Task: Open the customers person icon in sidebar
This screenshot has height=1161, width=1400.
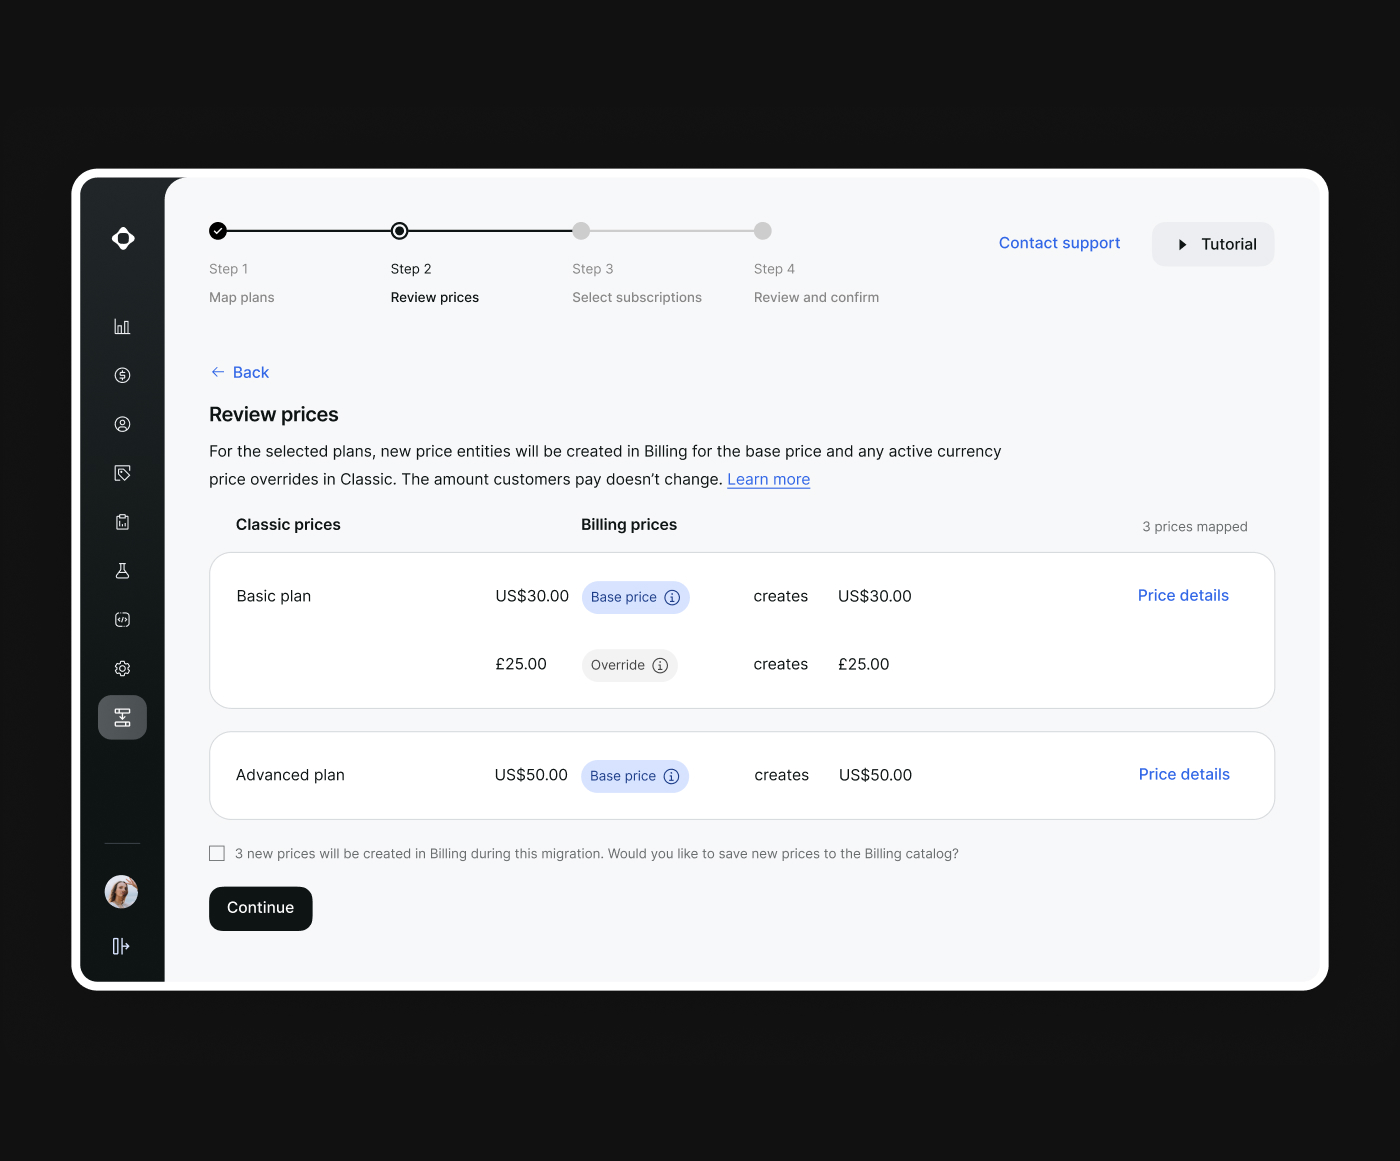Action: coord(122,423)
